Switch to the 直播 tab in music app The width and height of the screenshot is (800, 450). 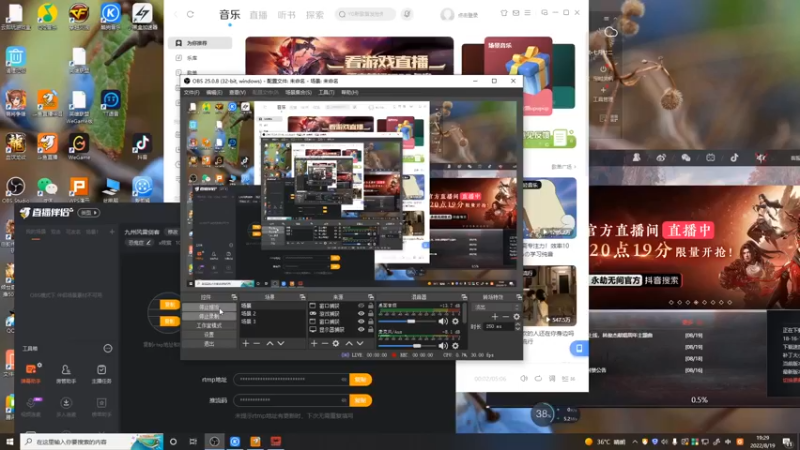258,15
